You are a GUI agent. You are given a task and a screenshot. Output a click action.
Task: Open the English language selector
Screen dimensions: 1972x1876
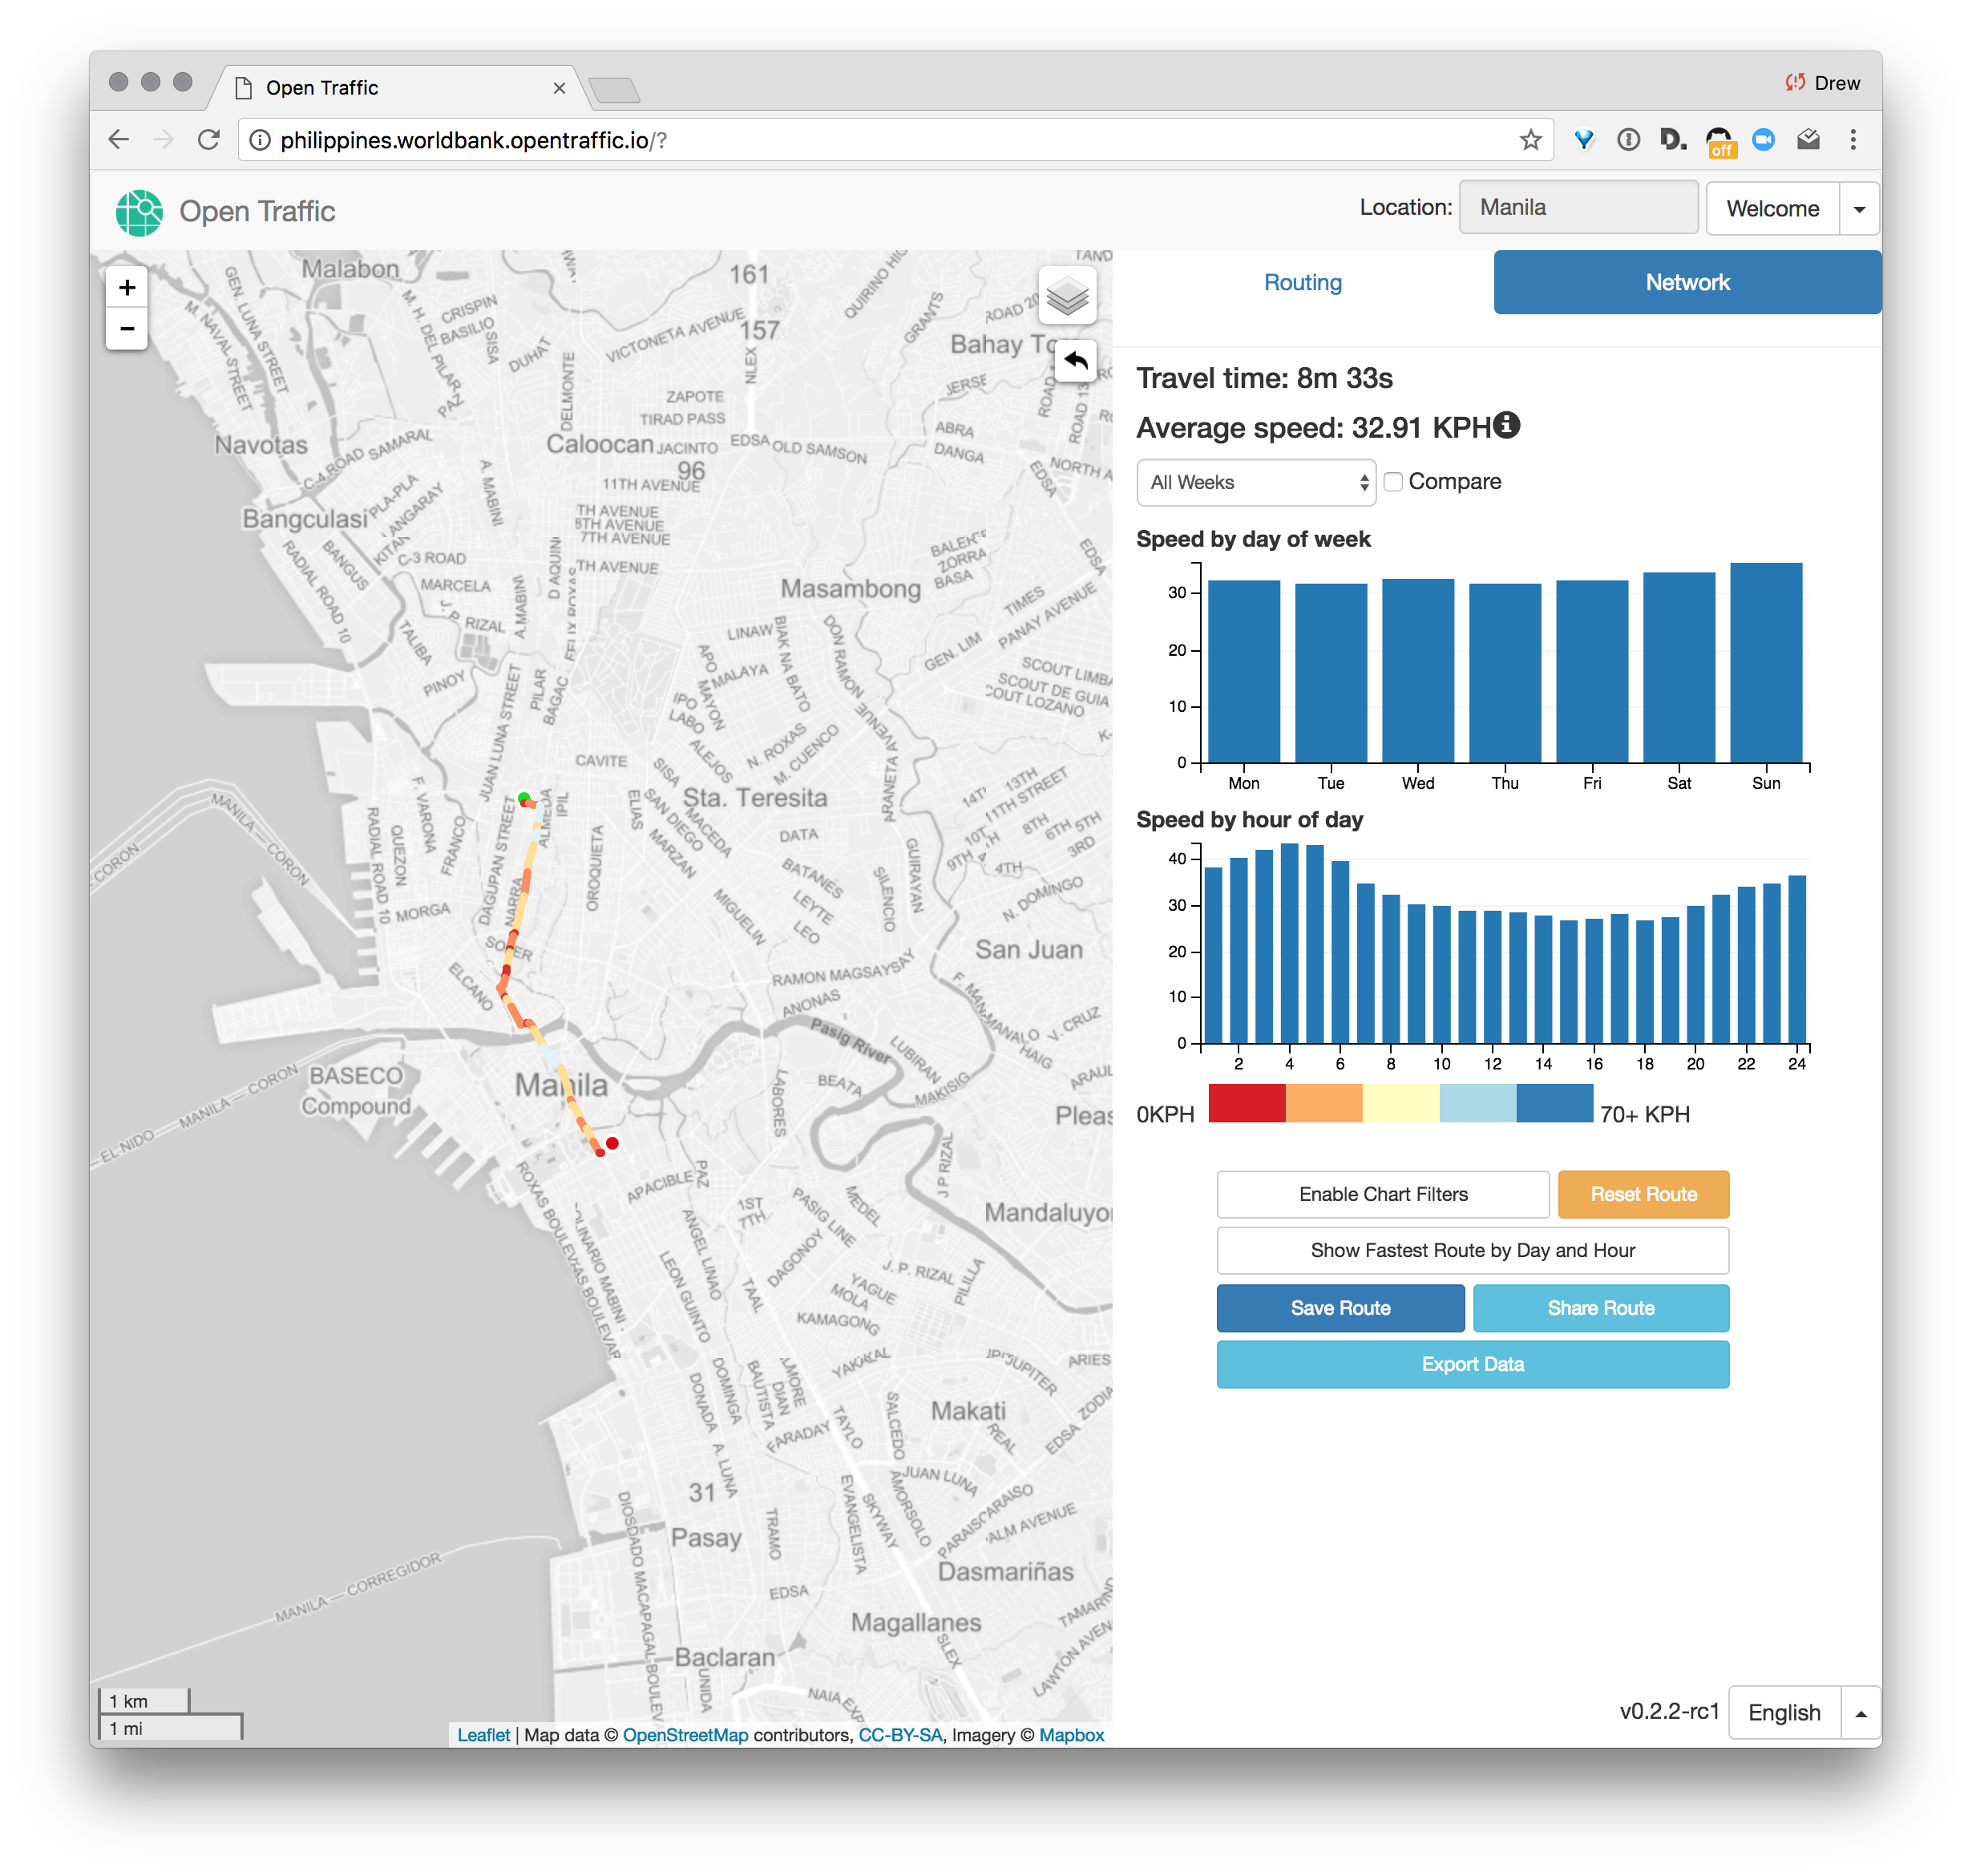1784,1712
